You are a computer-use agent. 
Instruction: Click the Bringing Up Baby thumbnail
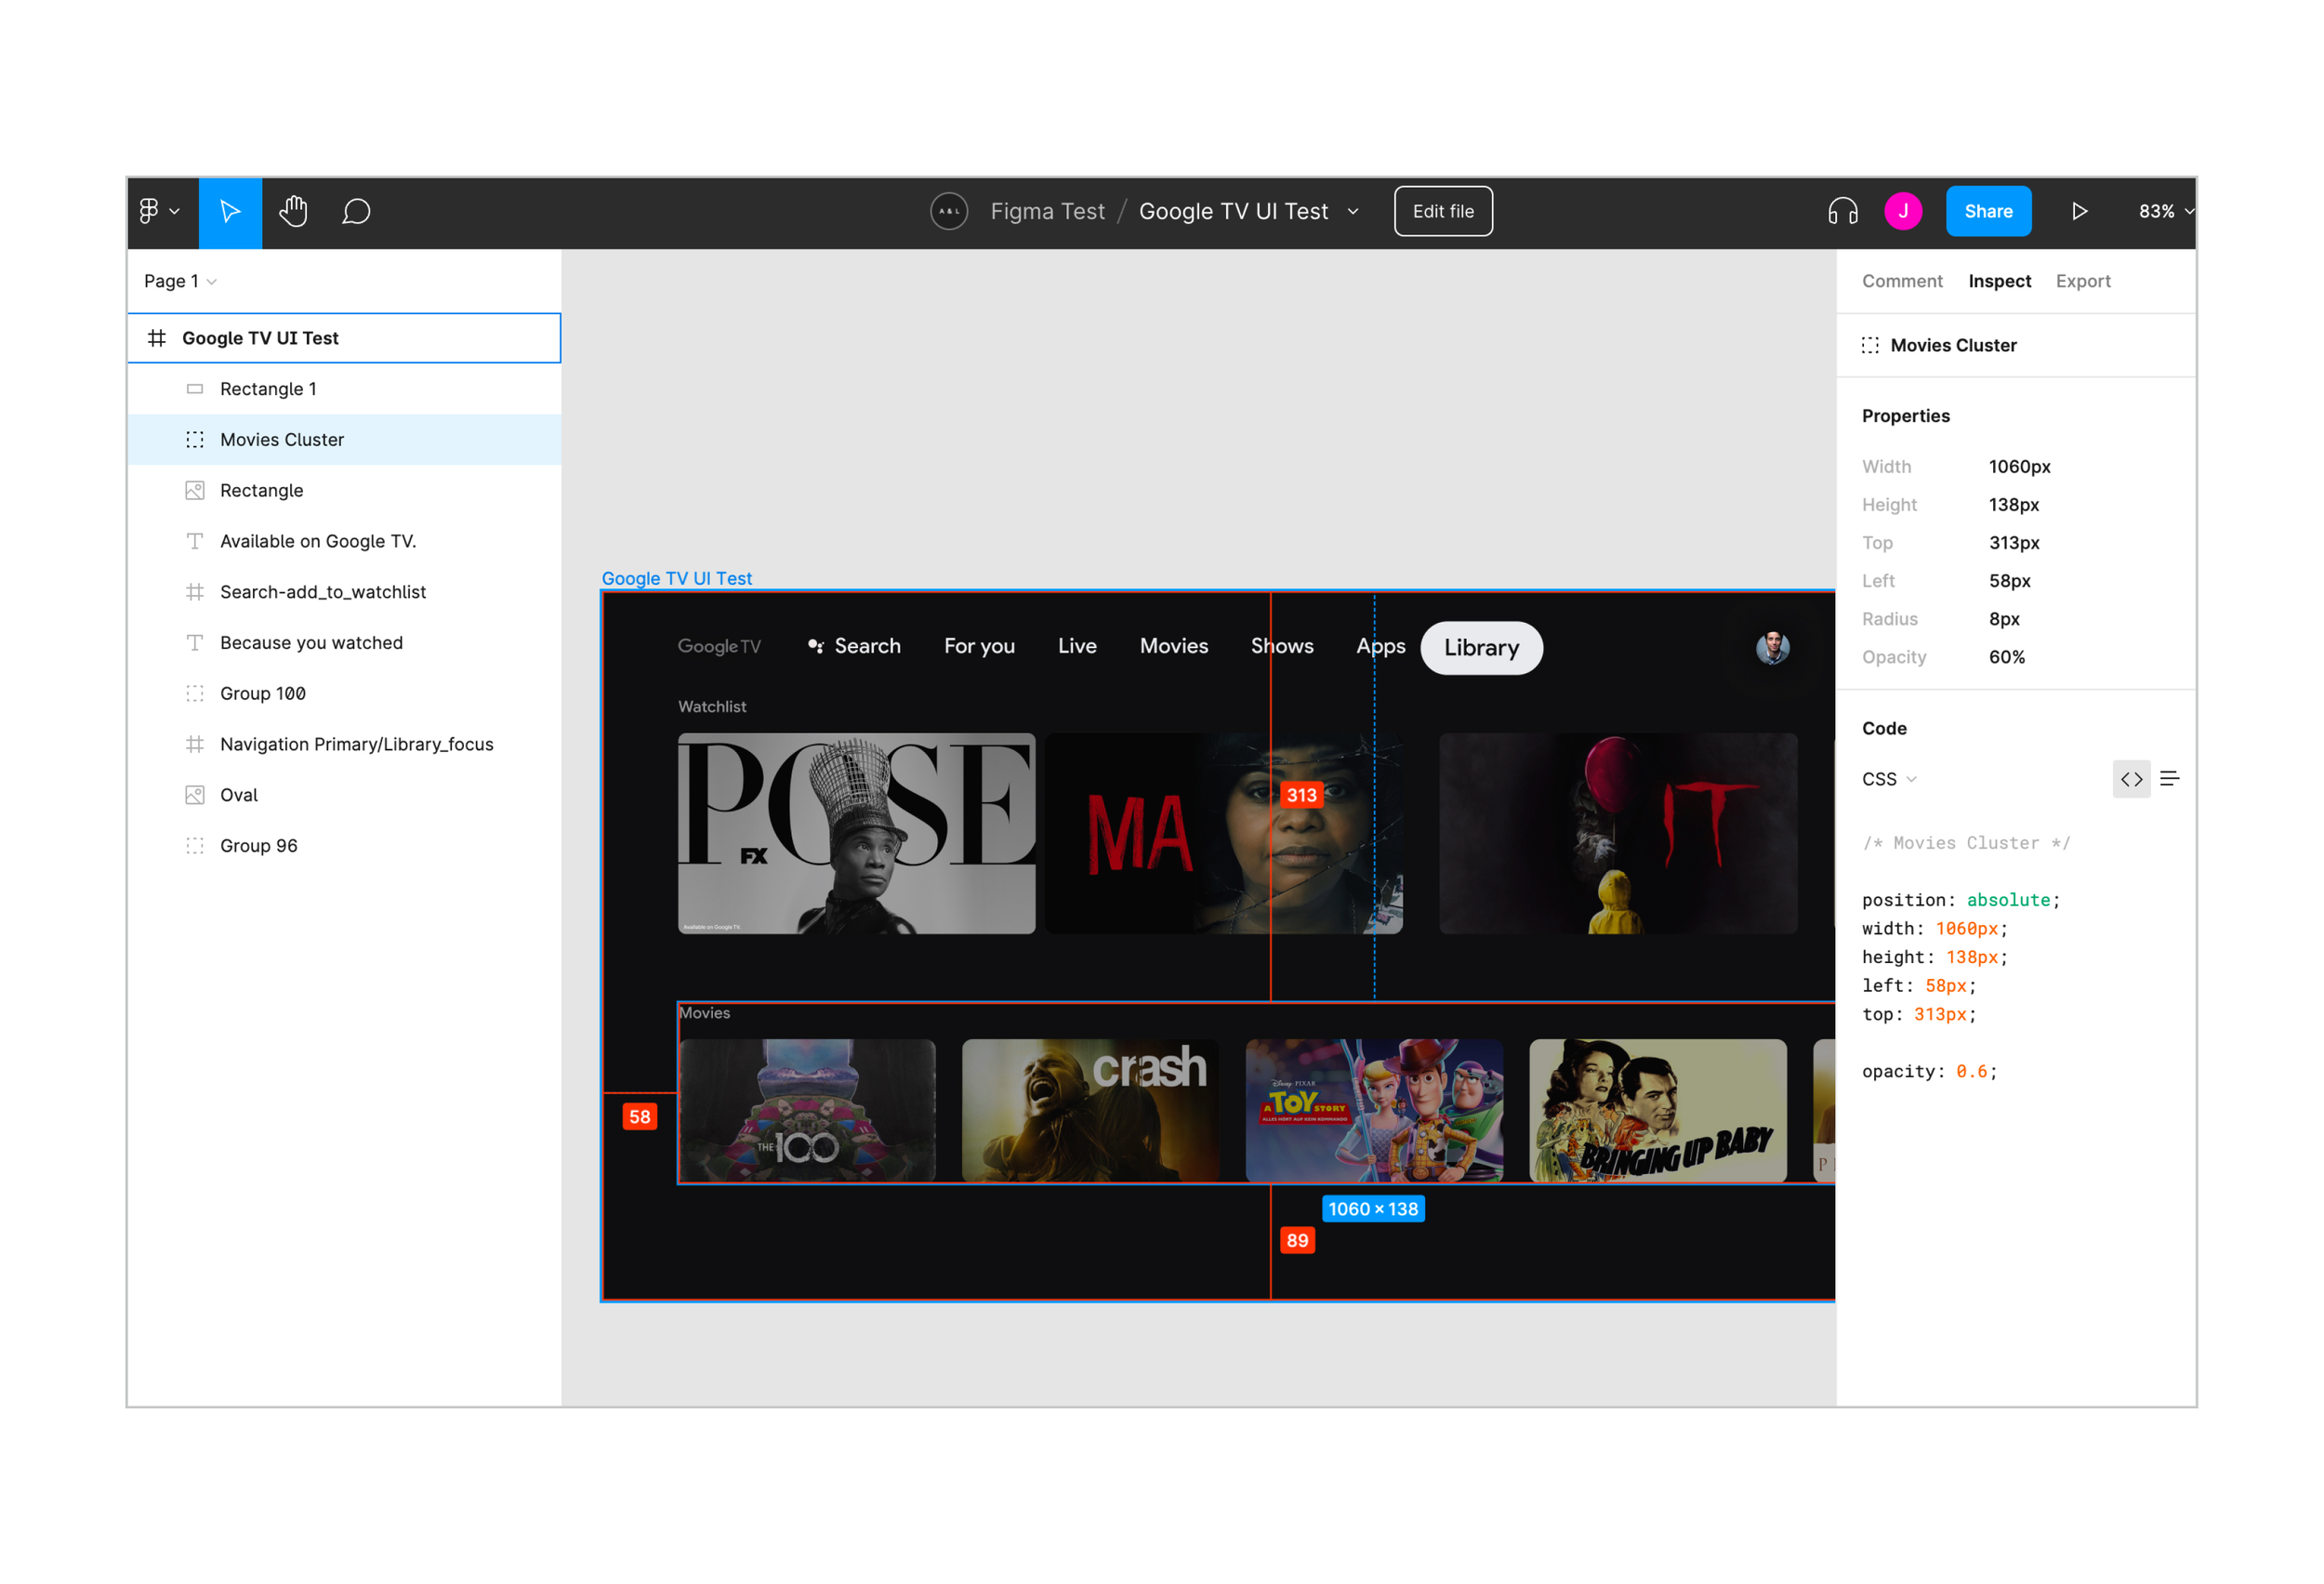pos(1657,1110)
